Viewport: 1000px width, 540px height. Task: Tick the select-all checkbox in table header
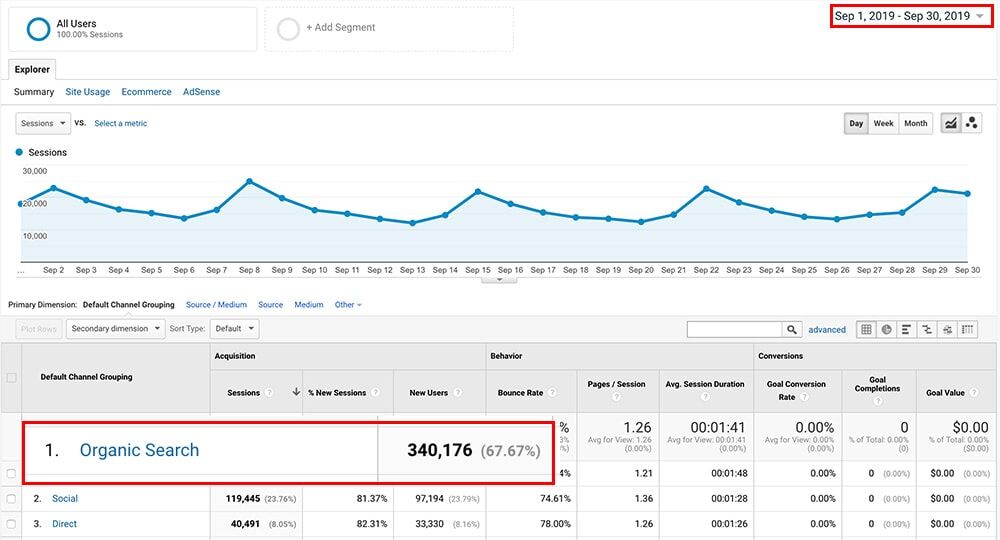pos(12,377)
